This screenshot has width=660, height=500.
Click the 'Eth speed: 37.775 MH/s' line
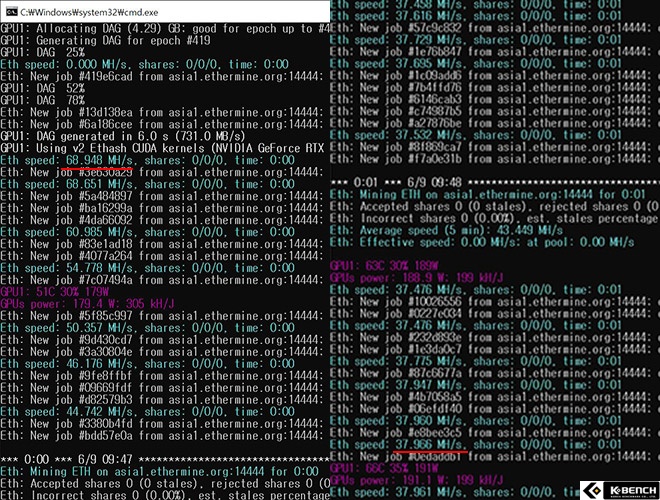[476, 362]
